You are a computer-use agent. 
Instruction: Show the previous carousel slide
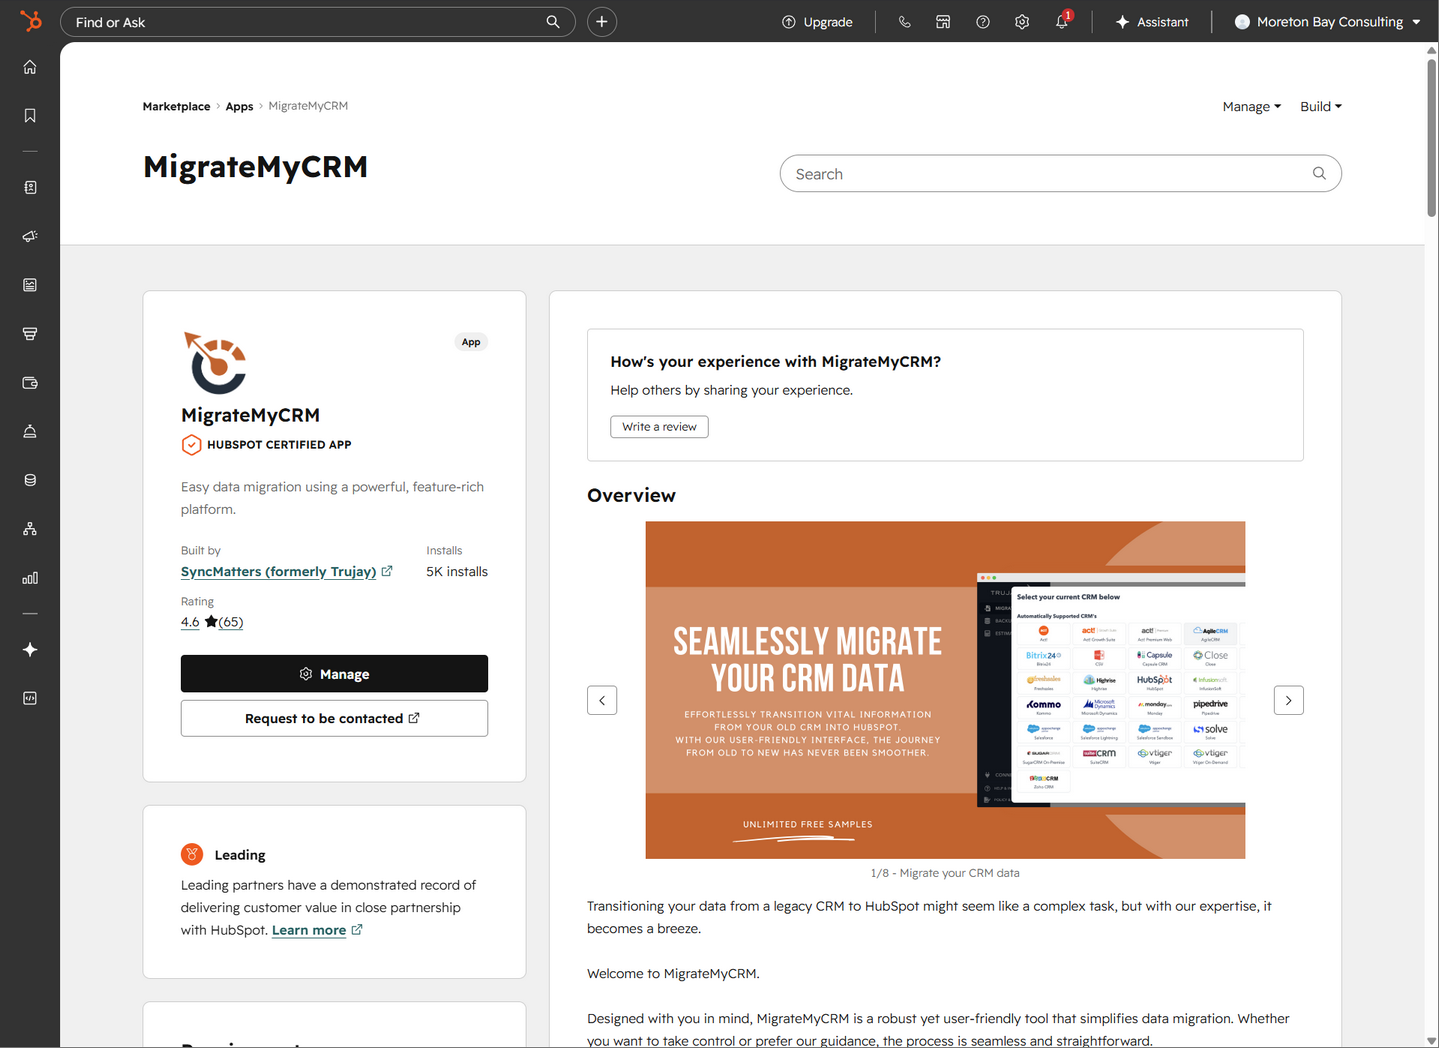(x=602, y=700)
